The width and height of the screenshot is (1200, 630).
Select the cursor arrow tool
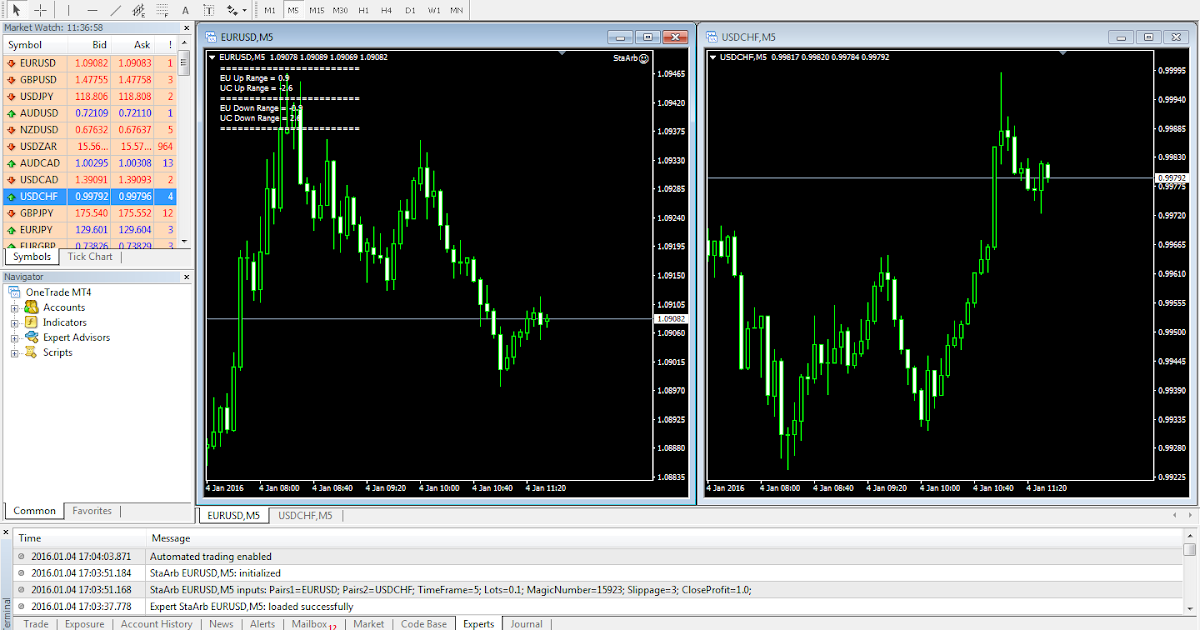17,10
